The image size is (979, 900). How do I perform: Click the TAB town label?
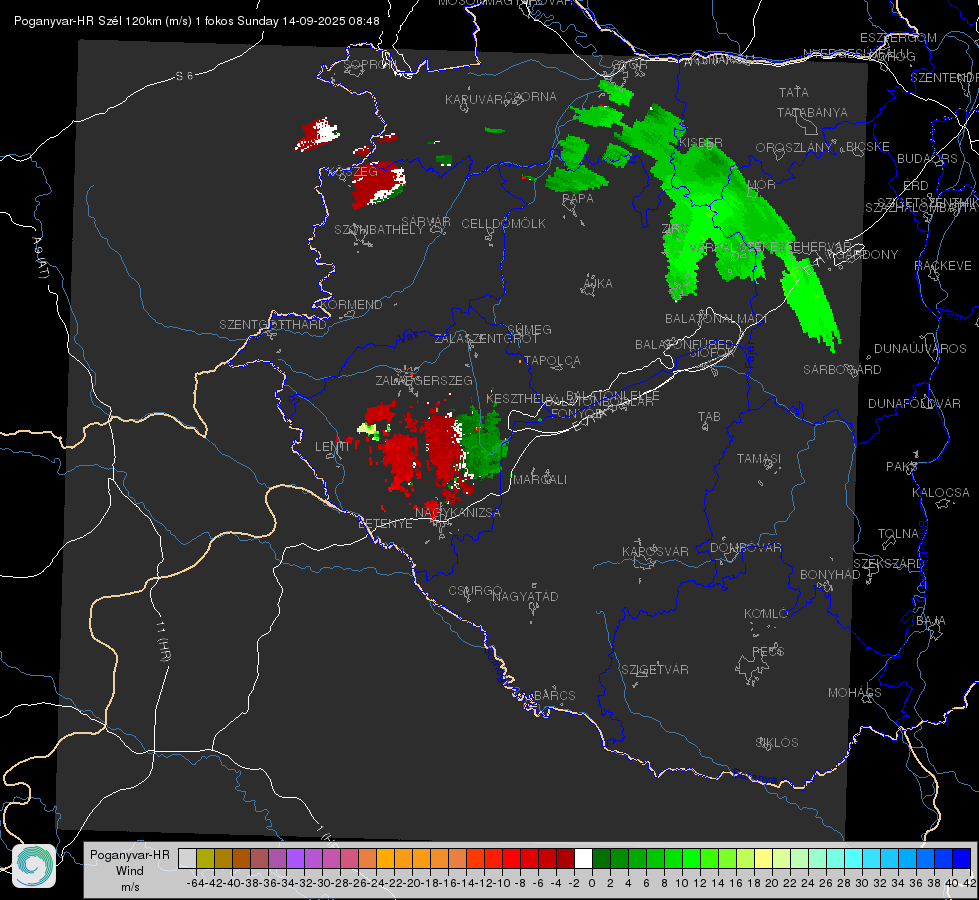pos(709,417)
